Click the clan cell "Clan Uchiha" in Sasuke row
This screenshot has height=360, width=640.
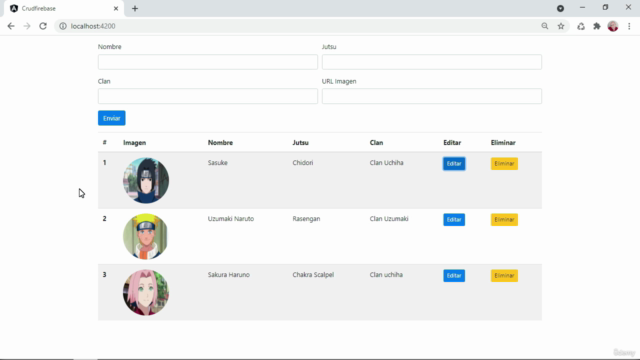click(387, 162)
